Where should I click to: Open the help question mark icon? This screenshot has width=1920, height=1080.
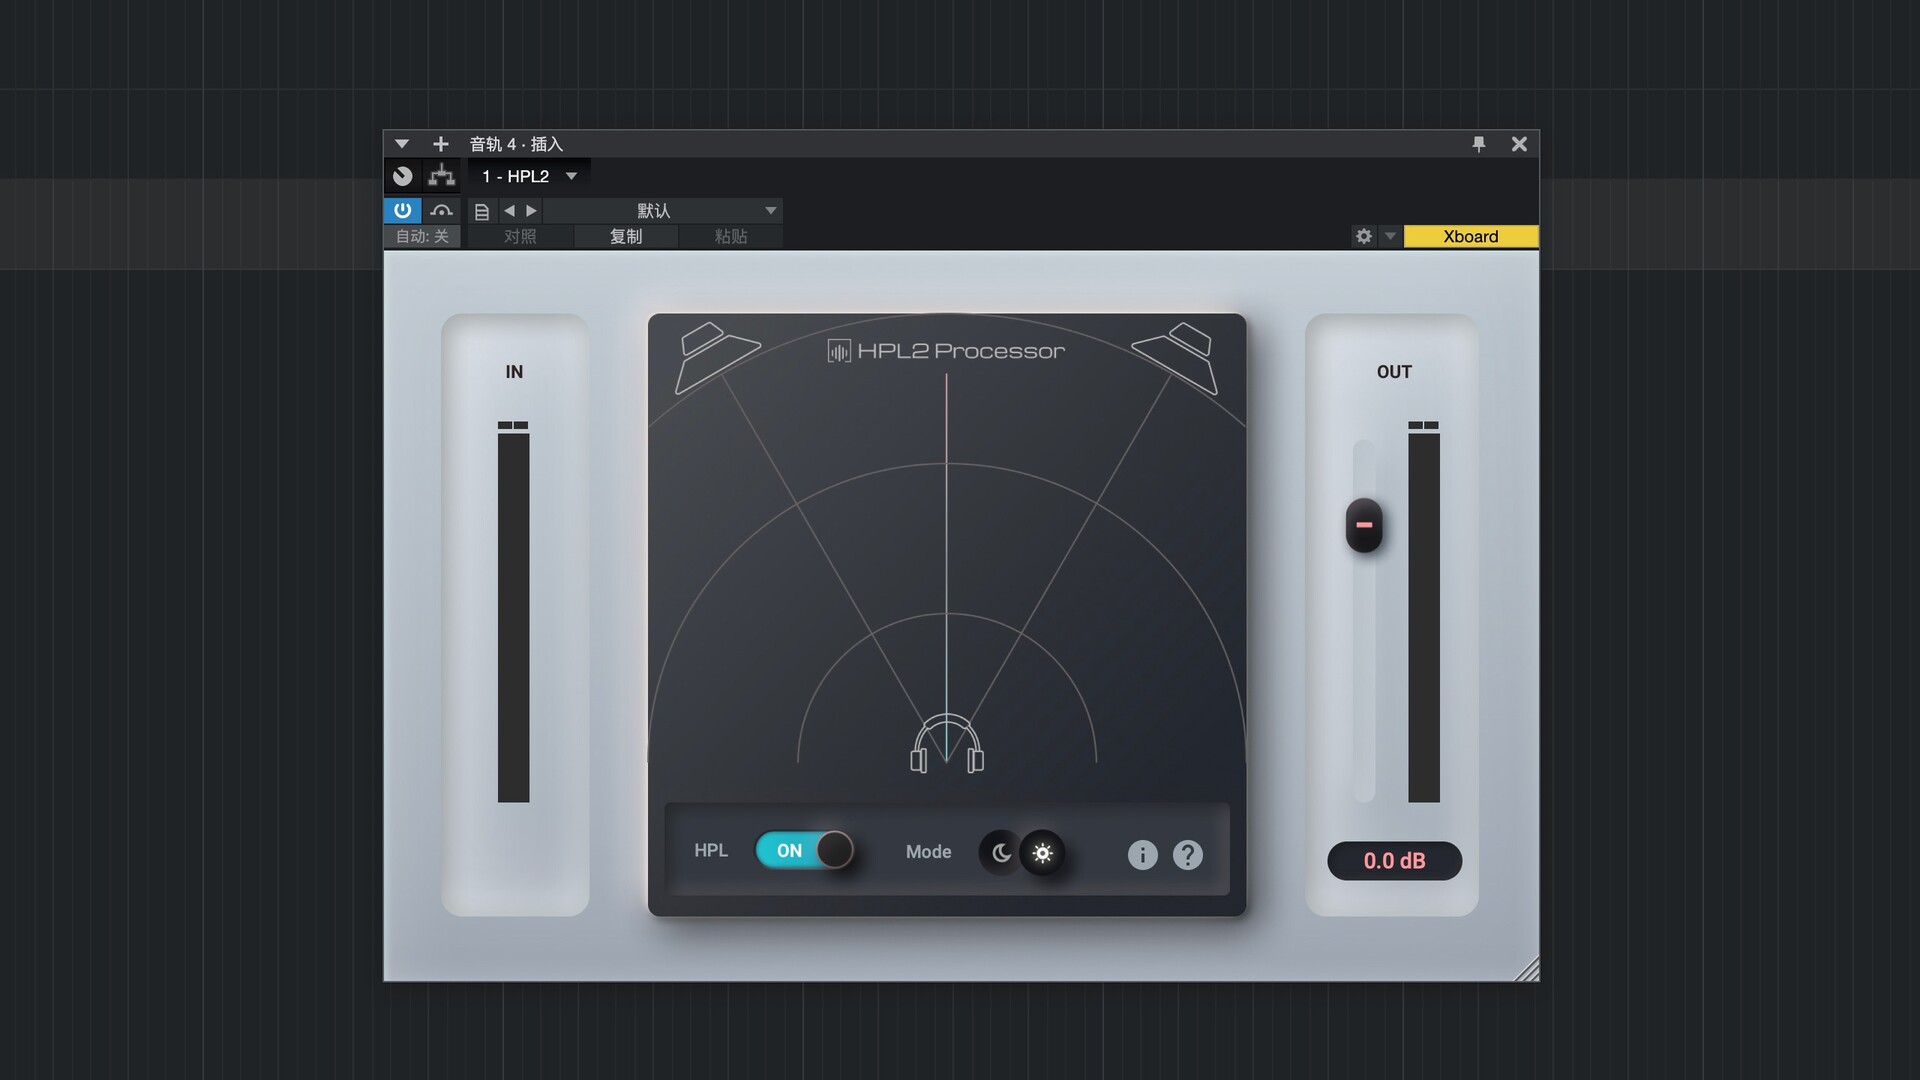1187,855
